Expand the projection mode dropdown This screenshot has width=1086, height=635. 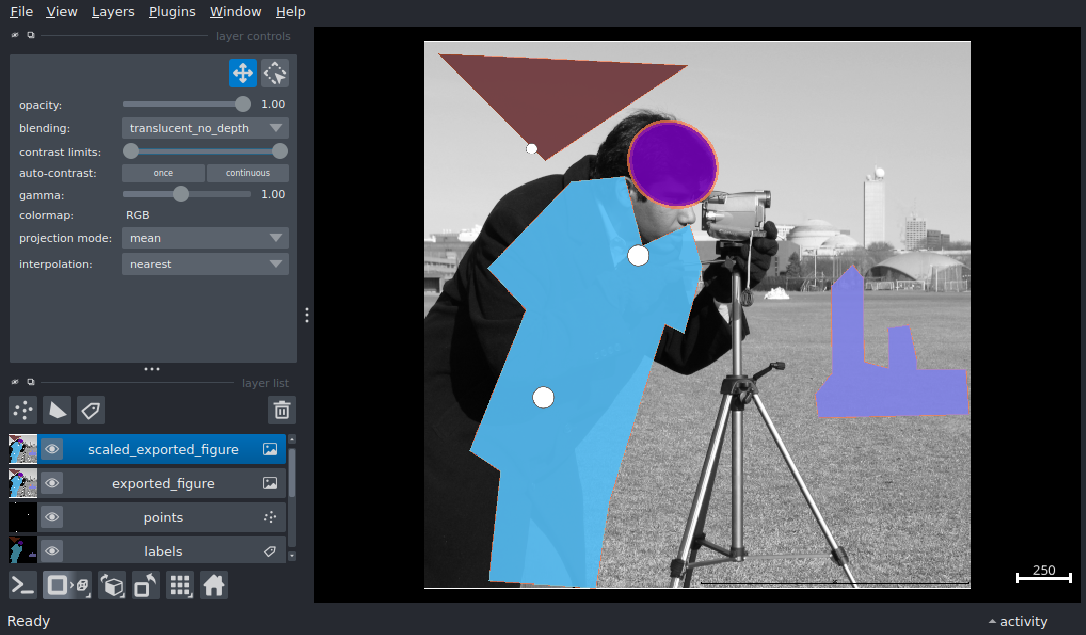click(205, 238)
